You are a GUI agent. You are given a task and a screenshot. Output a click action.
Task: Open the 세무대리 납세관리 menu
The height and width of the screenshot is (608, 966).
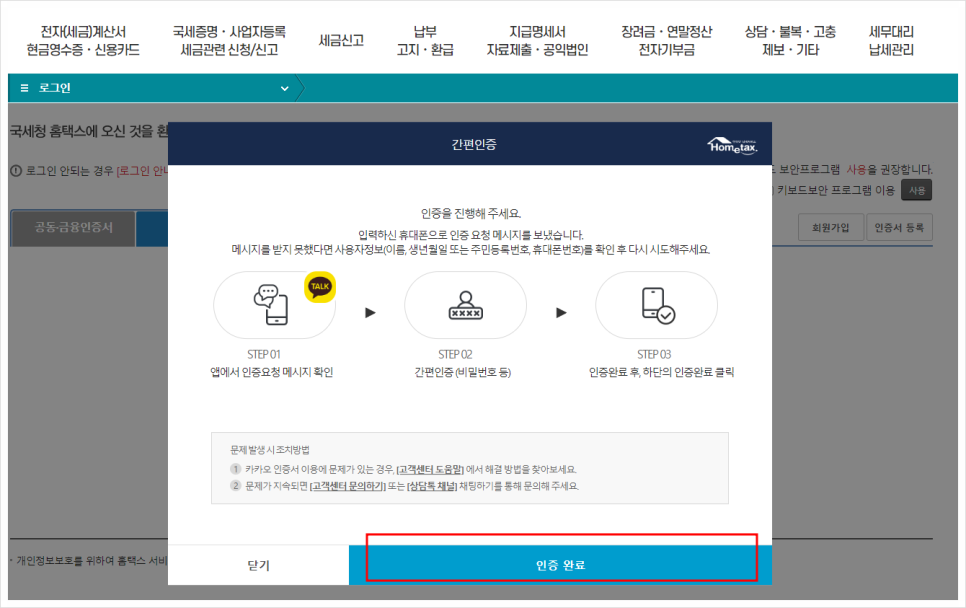tap(893, 38)
